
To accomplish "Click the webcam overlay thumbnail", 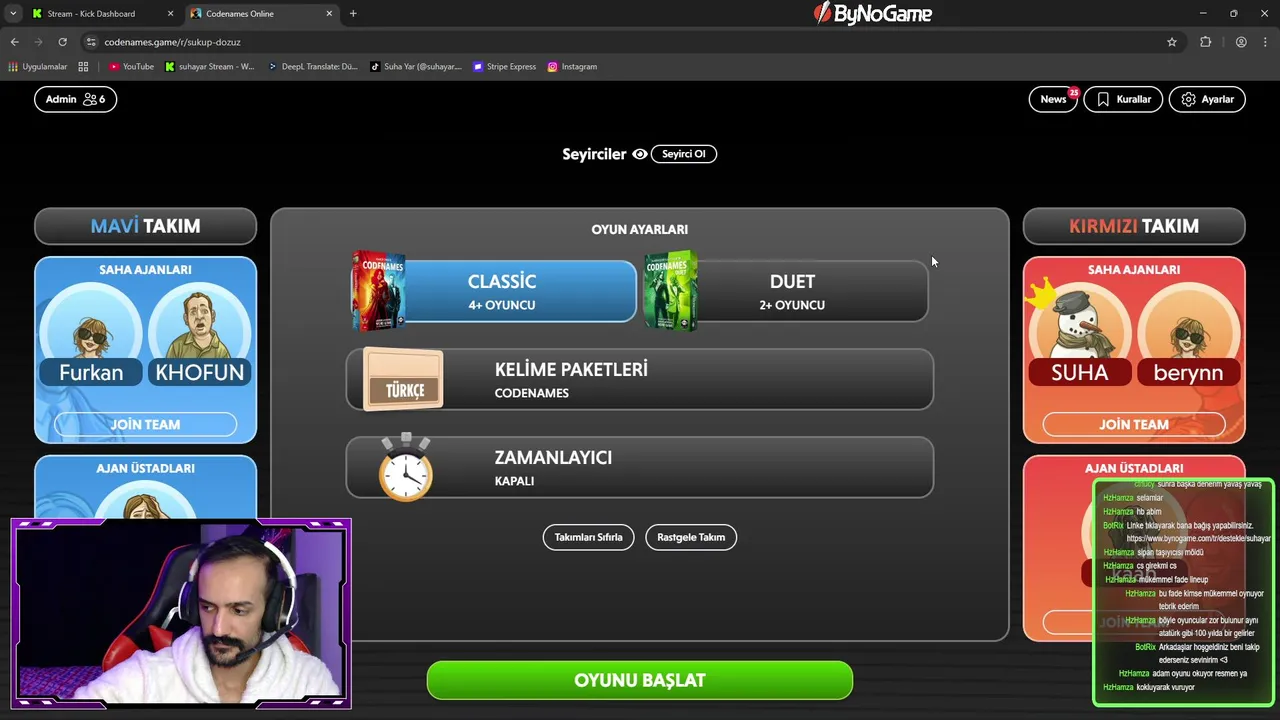I will [x=181, y=614].
